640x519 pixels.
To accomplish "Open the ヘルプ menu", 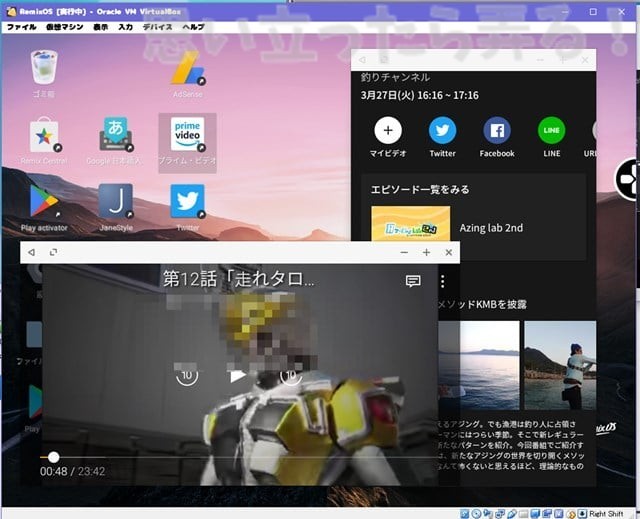I will click(x=193, y=27).
